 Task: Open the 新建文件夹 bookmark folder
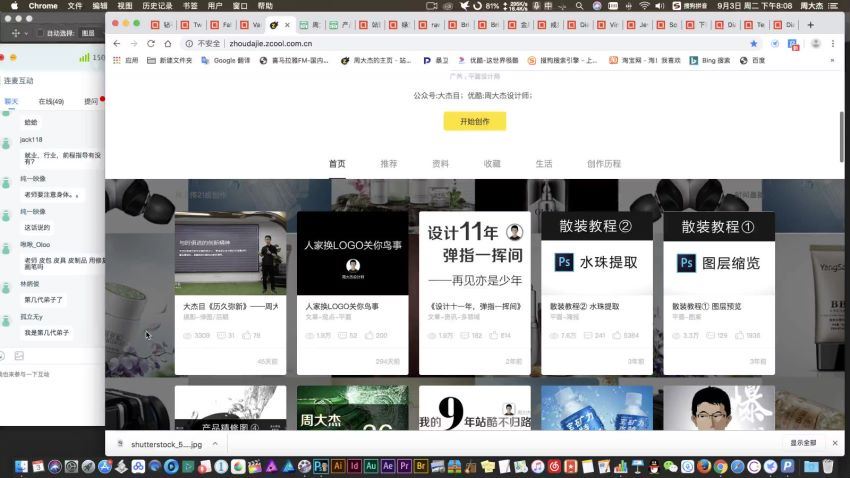point(170,60)
